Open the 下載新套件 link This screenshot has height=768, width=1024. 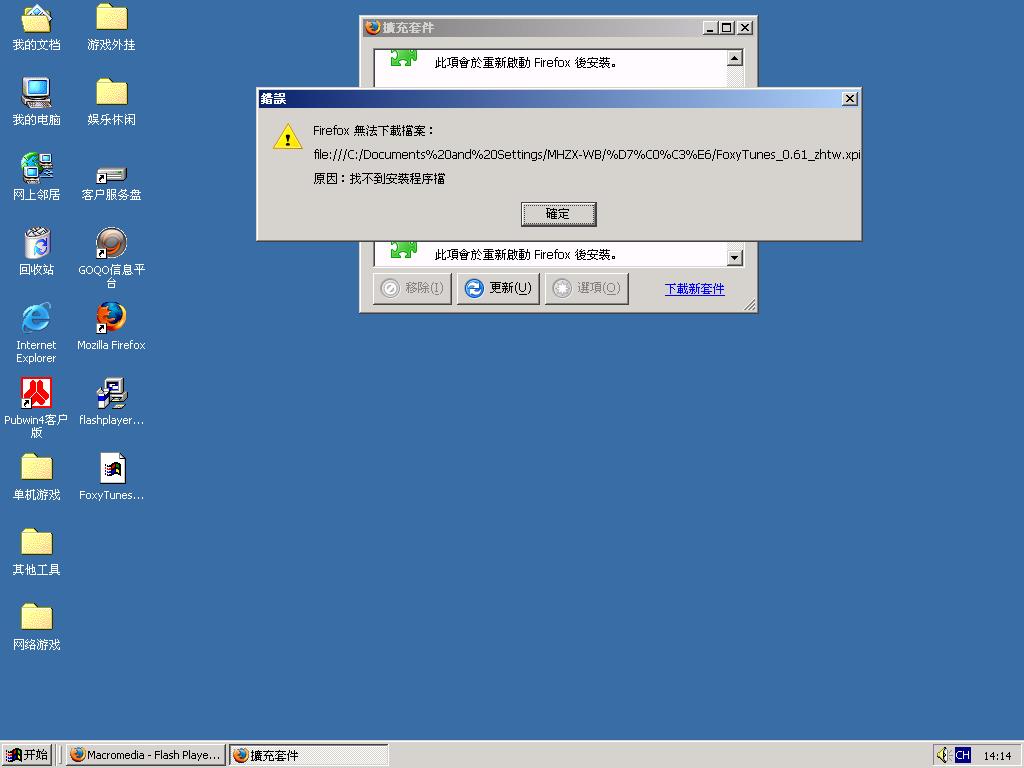(x=694, y=289)
